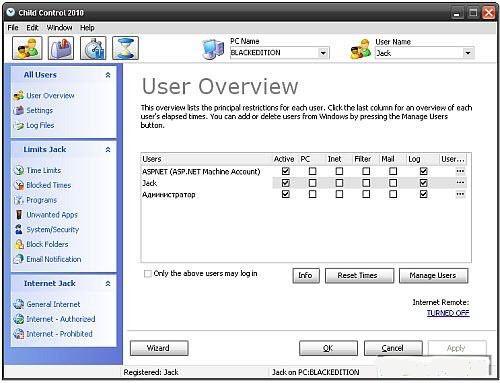Enable PC limit for Jack
The width and height of the screenshot is (500, 383).
tap(312, 183)
